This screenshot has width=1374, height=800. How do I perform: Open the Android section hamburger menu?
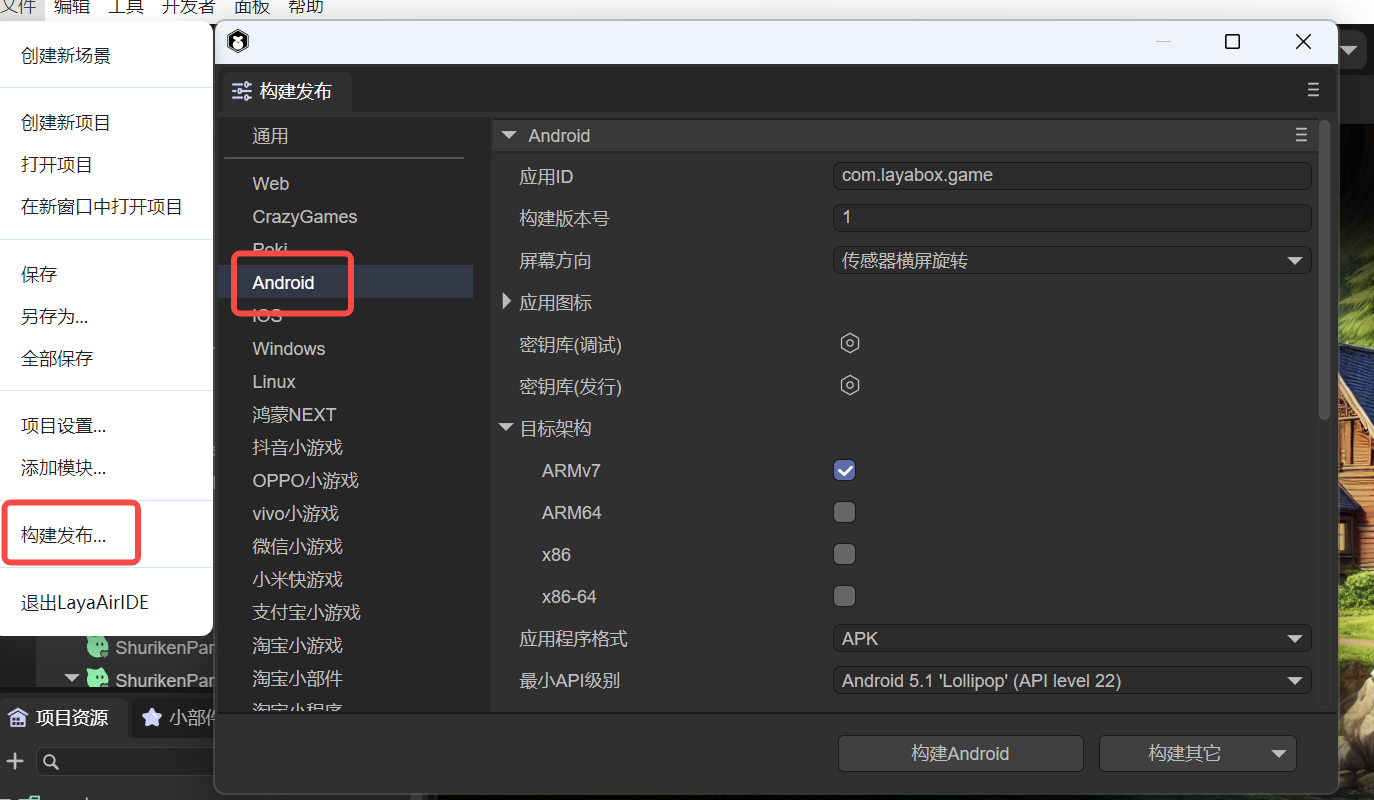coord(1301,135)
